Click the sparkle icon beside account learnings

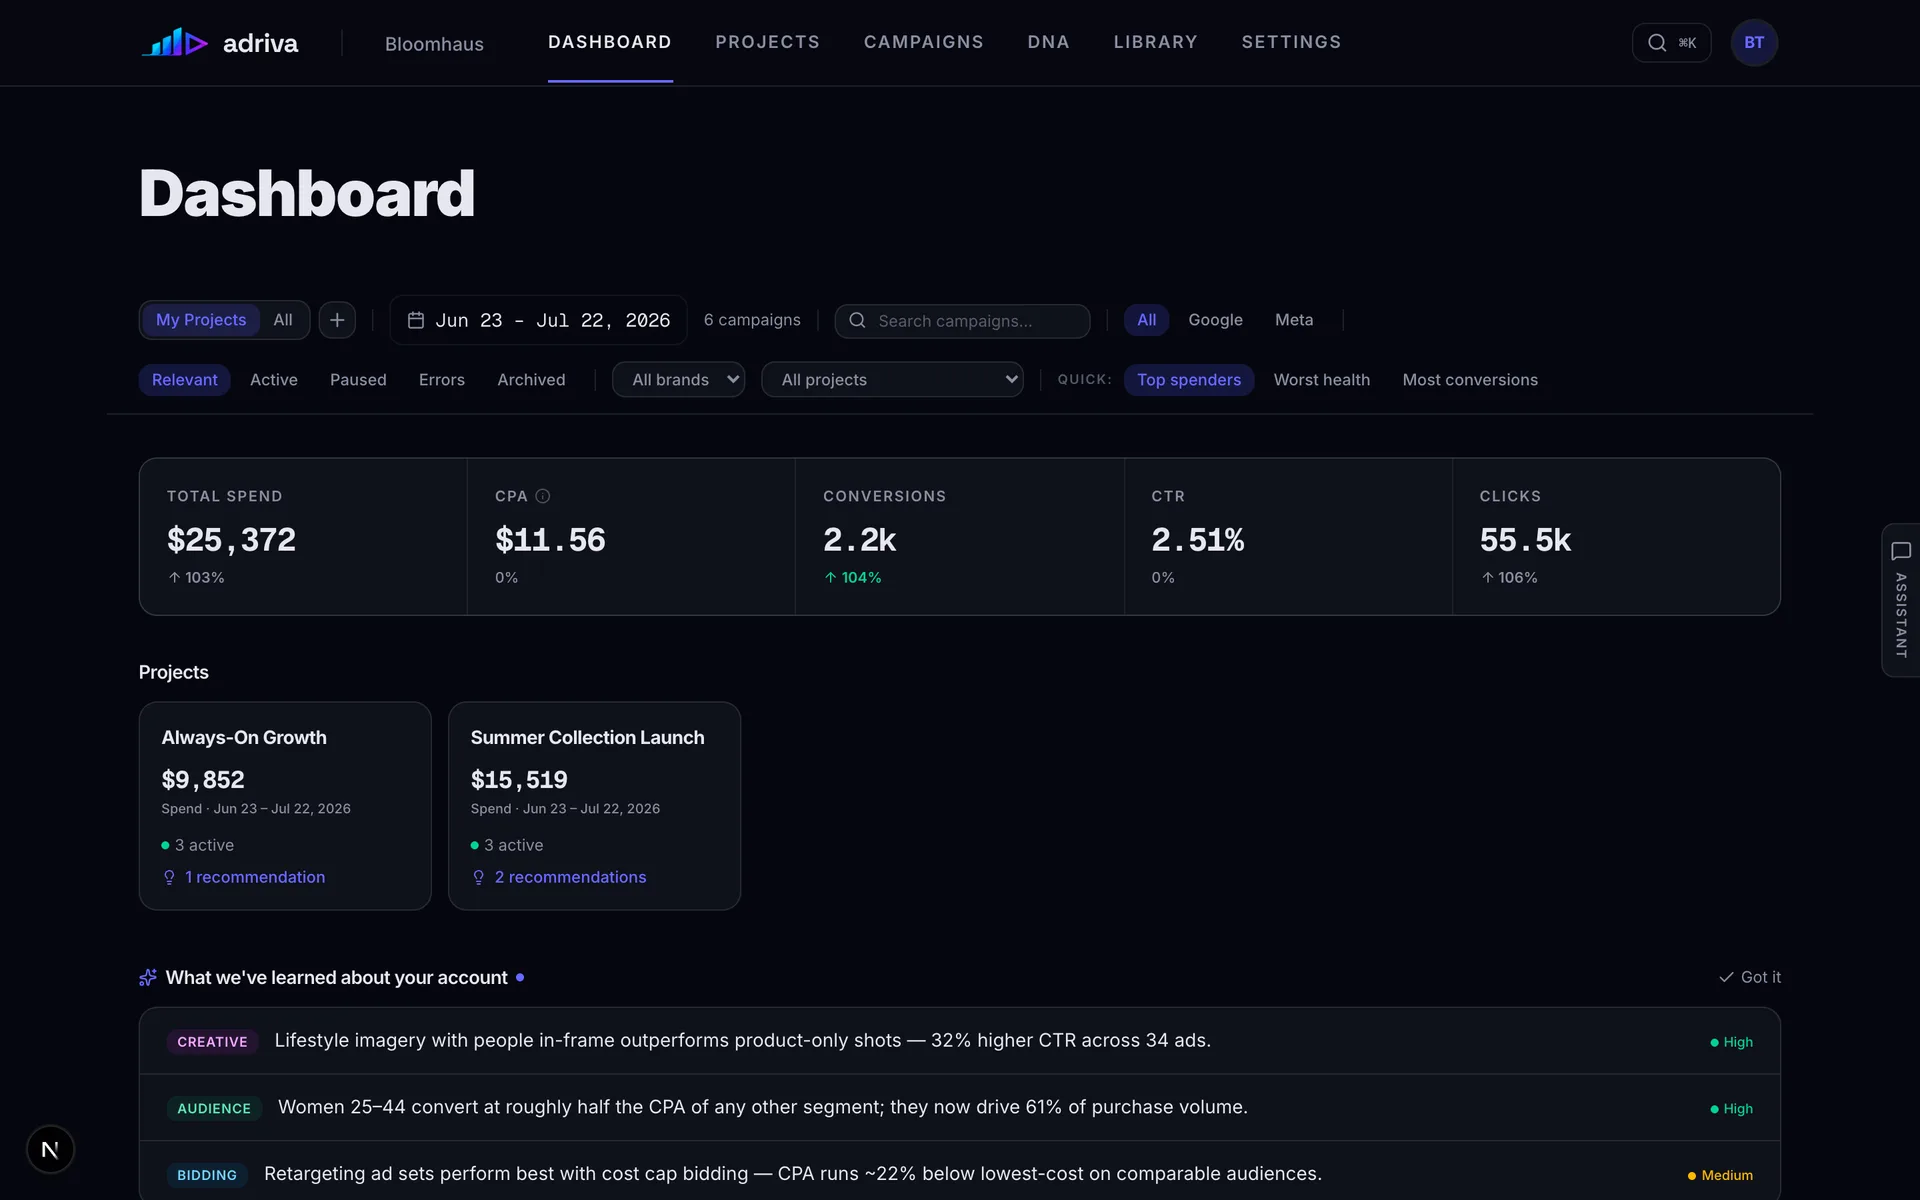point(148,977)
